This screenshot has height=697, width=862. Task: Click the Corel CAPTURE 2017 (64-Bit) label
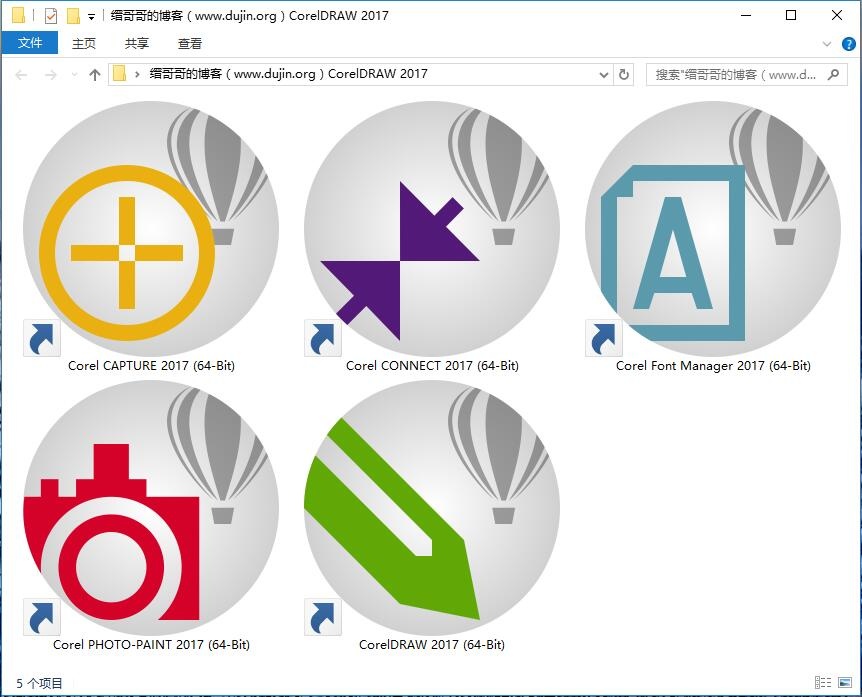coord(151,366)
